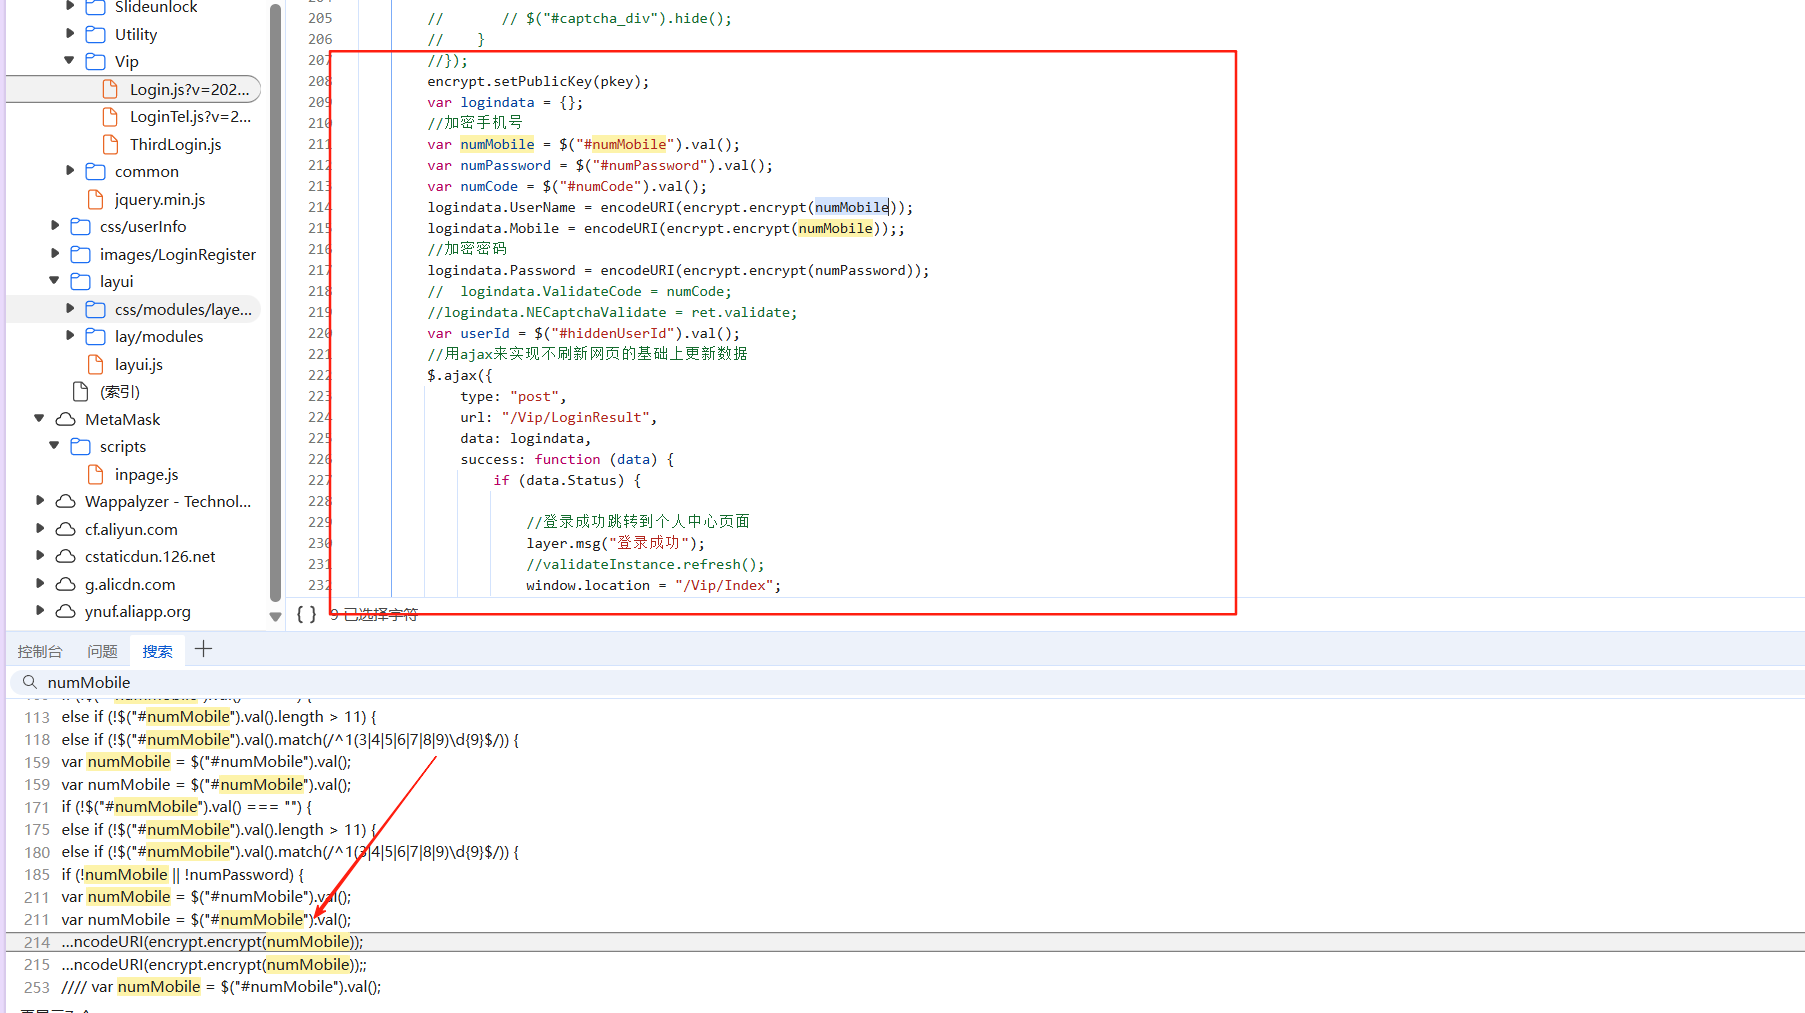Image resolution: width=1805 pixels, height=1013 pixels.
Task: Click the g.alicdn.com cloud icon
Action: pyautogui.click(x=66, y=584)
